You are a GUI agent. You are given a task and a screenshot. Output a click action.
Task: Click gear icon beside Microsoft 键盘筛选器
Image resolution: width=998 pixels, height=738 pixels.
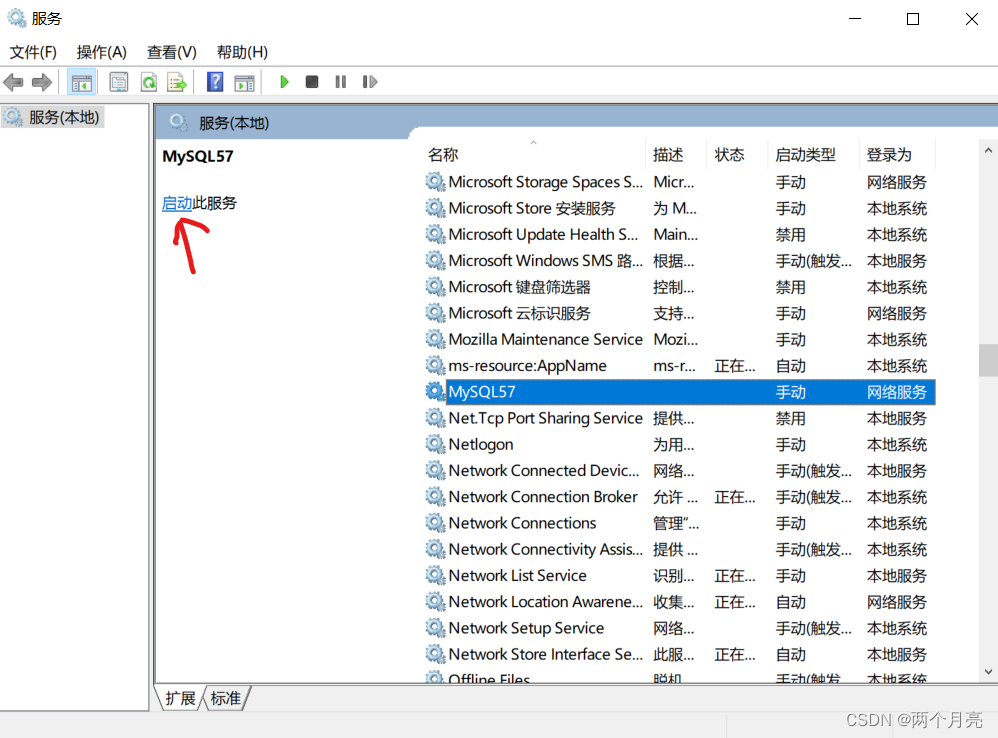tap(435, 287)
